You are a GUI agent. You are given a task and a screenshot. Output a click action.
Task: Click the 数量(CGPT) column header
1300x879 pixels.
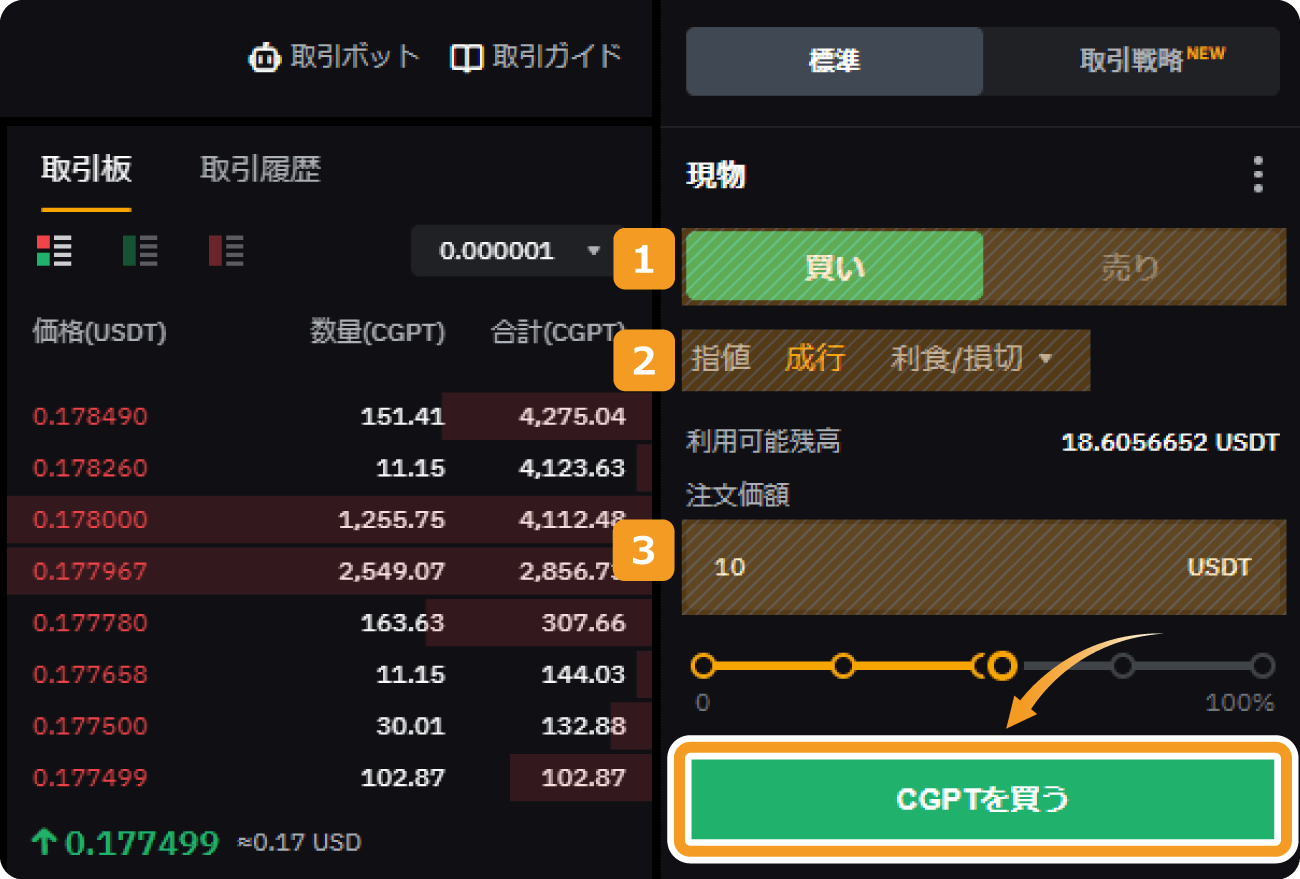[x=378, y=333]
